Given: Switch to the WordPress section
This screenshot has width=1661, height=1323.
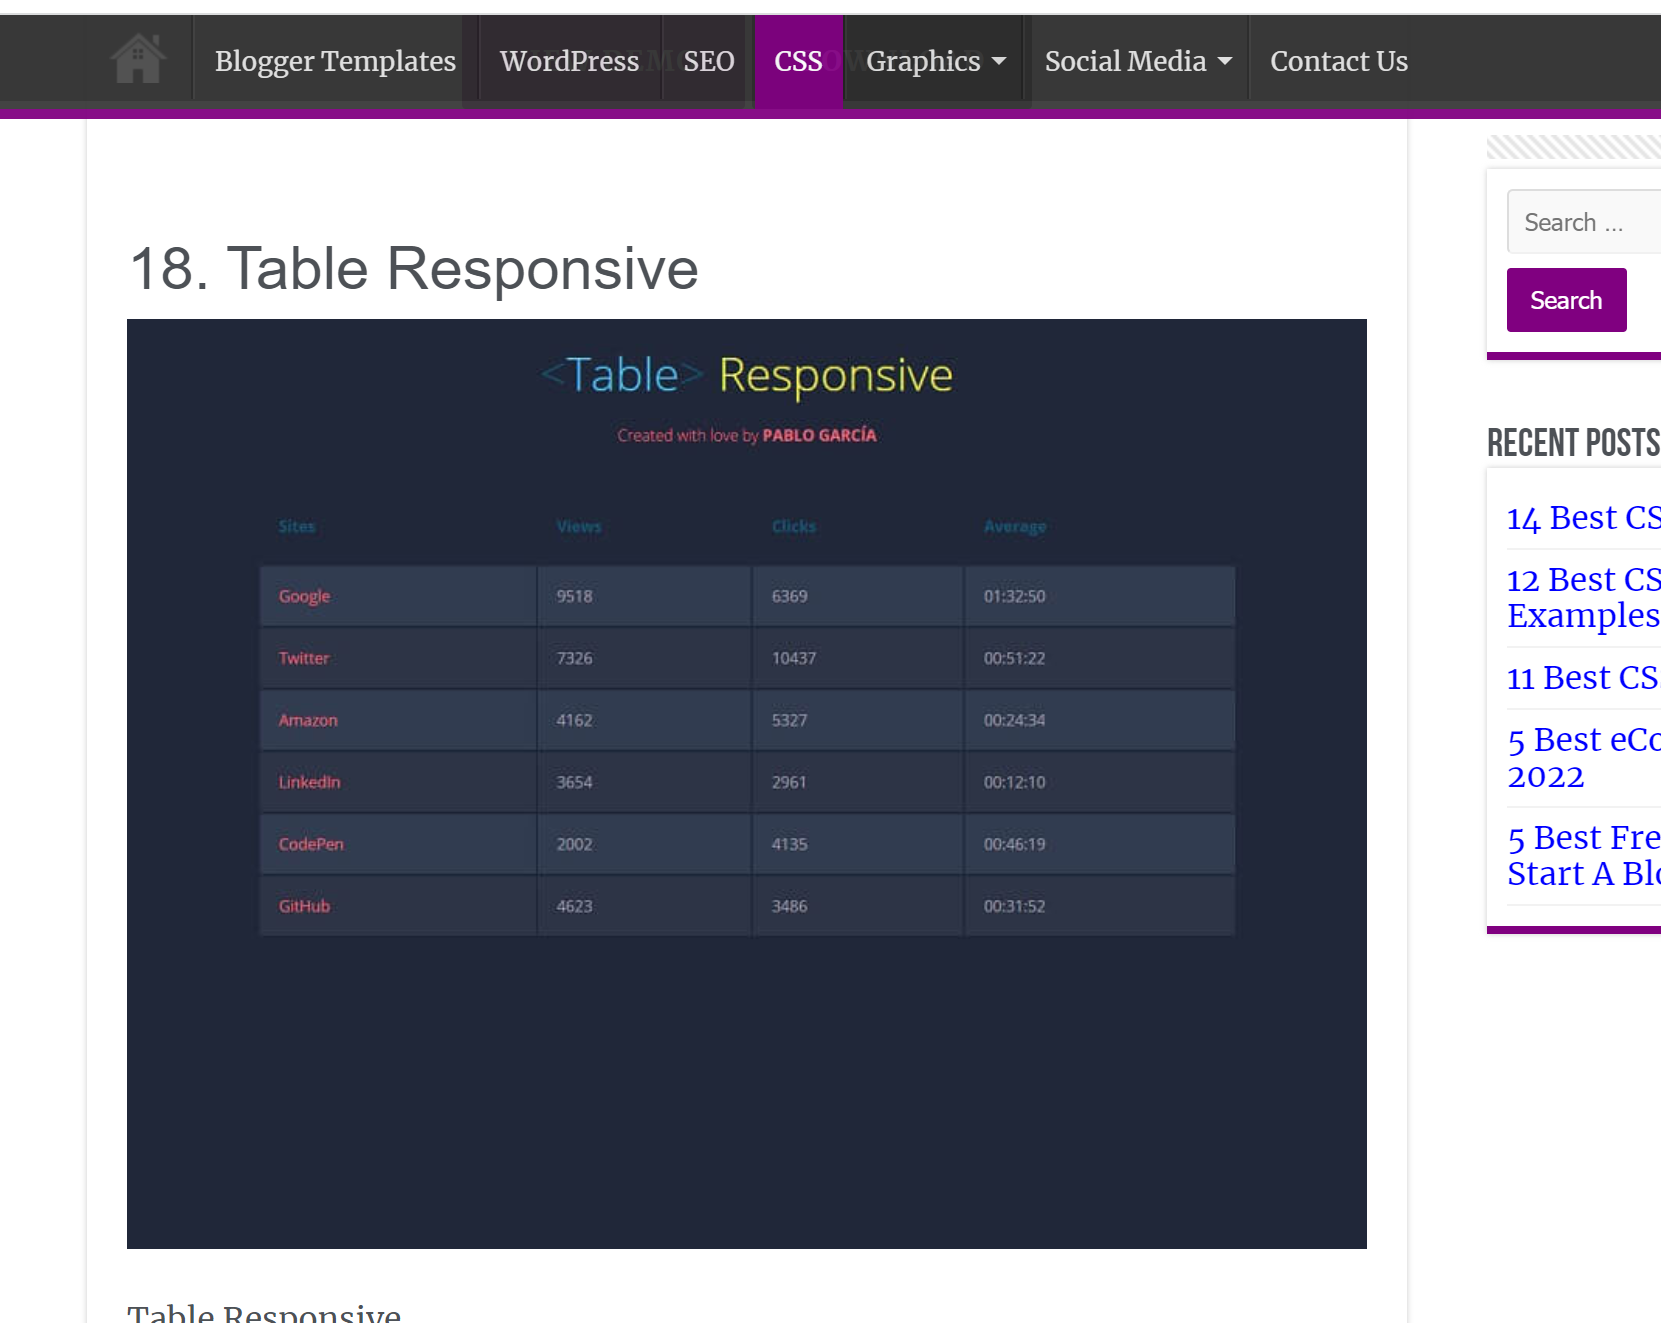Looking at the screenshot, I should (x=570, y=61).
